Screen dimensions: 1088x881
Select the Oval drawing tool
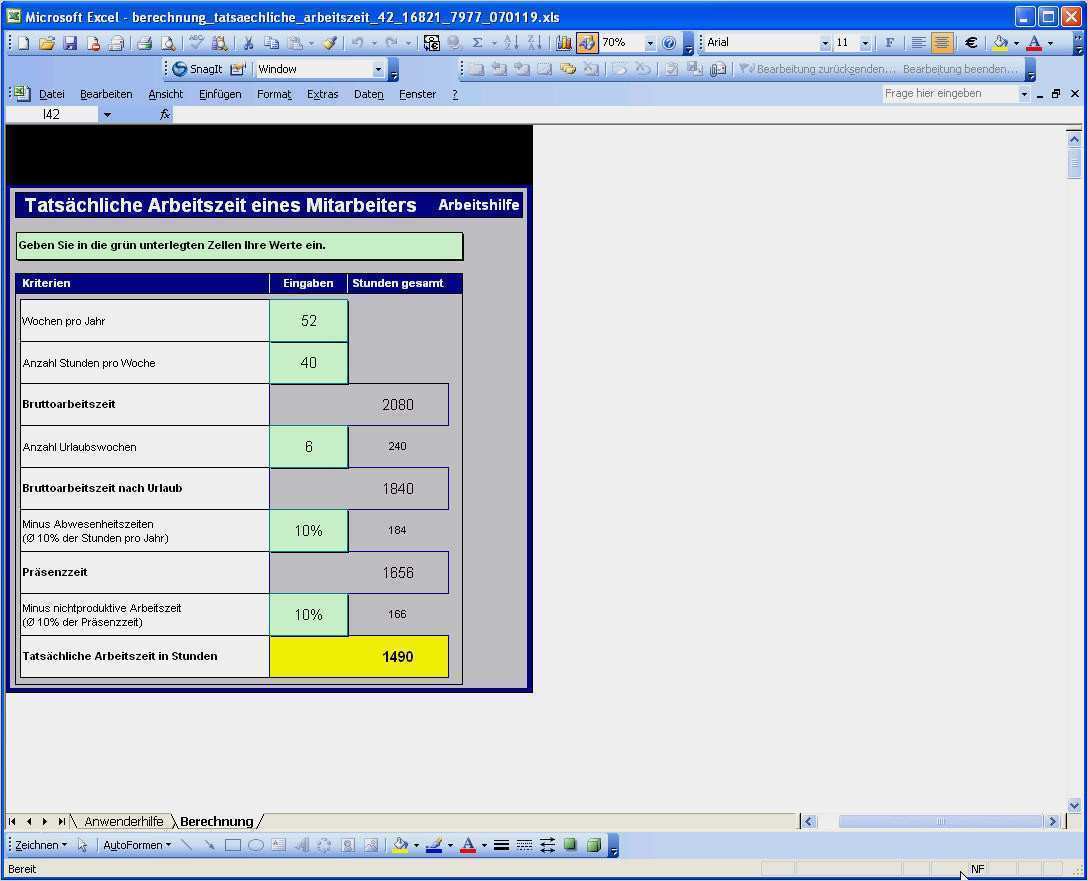click(x=256, y=845)
